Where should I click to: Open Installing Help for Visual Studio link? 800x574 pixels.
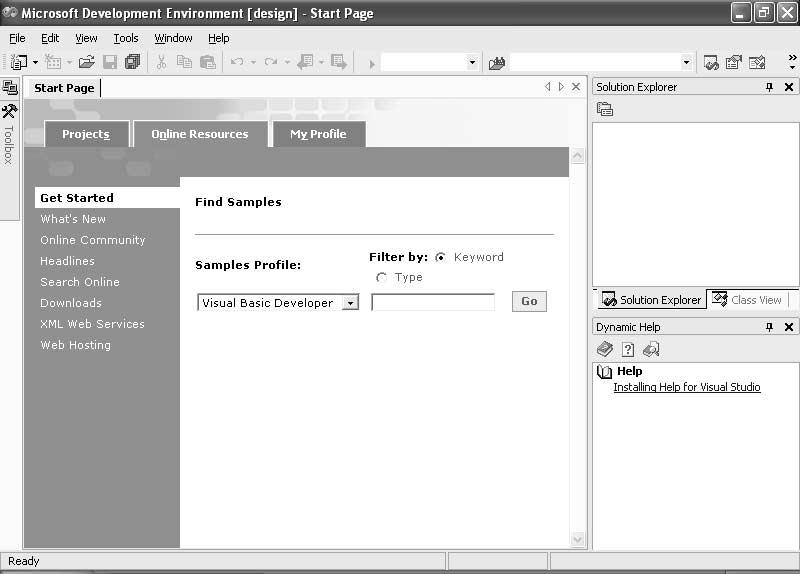point(687,387)
